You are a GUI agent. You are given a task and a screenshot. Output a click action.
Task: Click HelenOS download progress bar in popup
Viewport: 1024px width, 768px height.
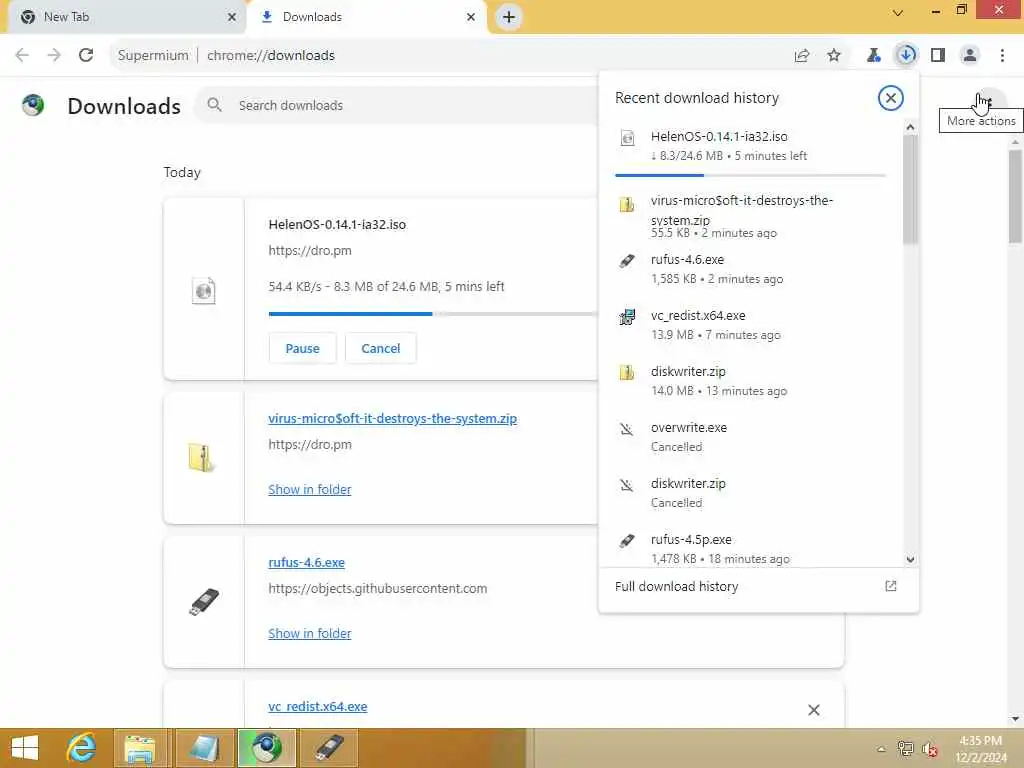[750, 175]
